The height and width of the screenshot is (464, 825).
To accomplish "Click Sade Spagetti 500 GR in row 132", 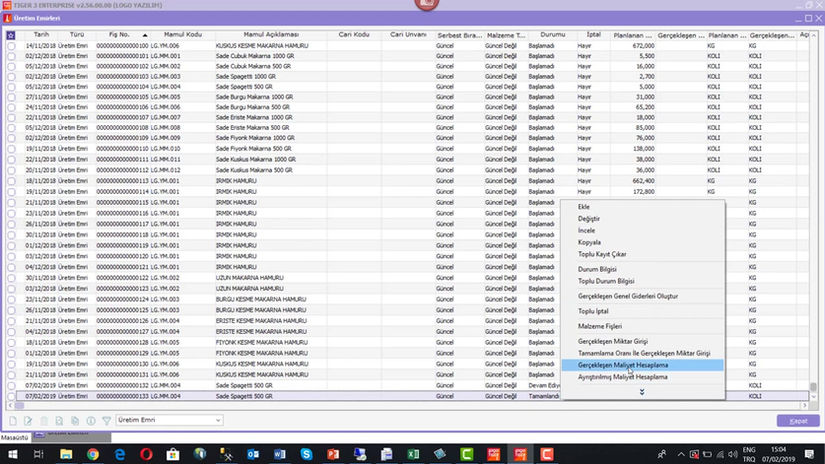I will coord(244,386).
